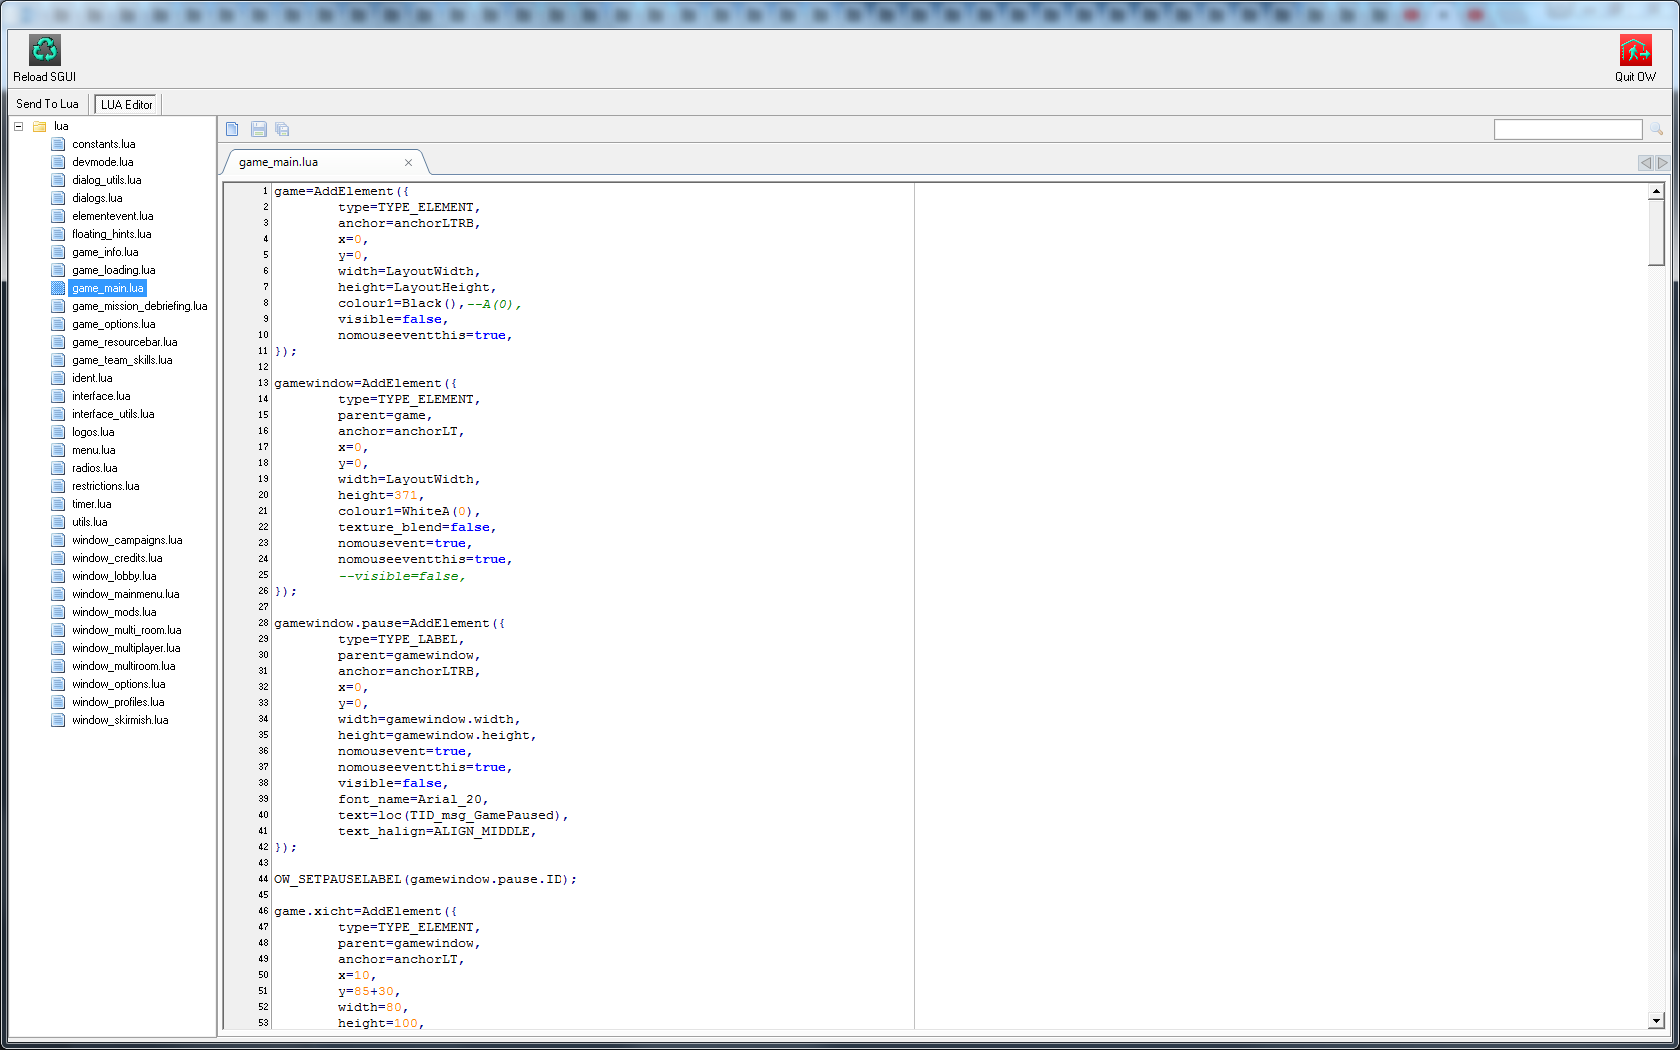Select dialogs.lua file

coord(97,198)
